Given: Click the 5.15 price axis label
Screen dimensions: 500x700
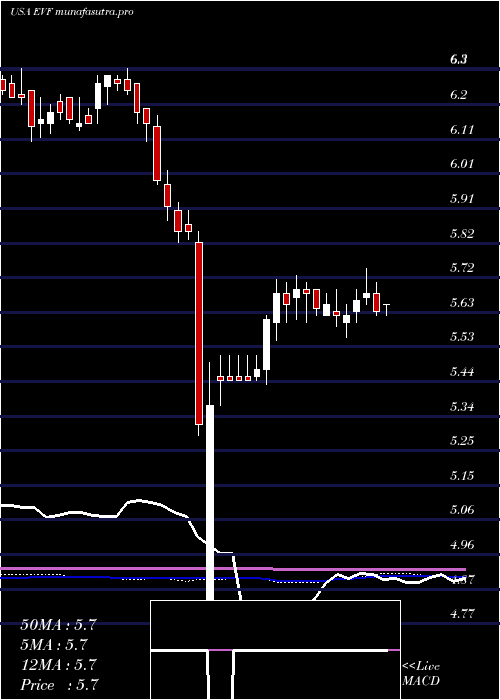Looking at the screenshot, I should pos(462,475).
